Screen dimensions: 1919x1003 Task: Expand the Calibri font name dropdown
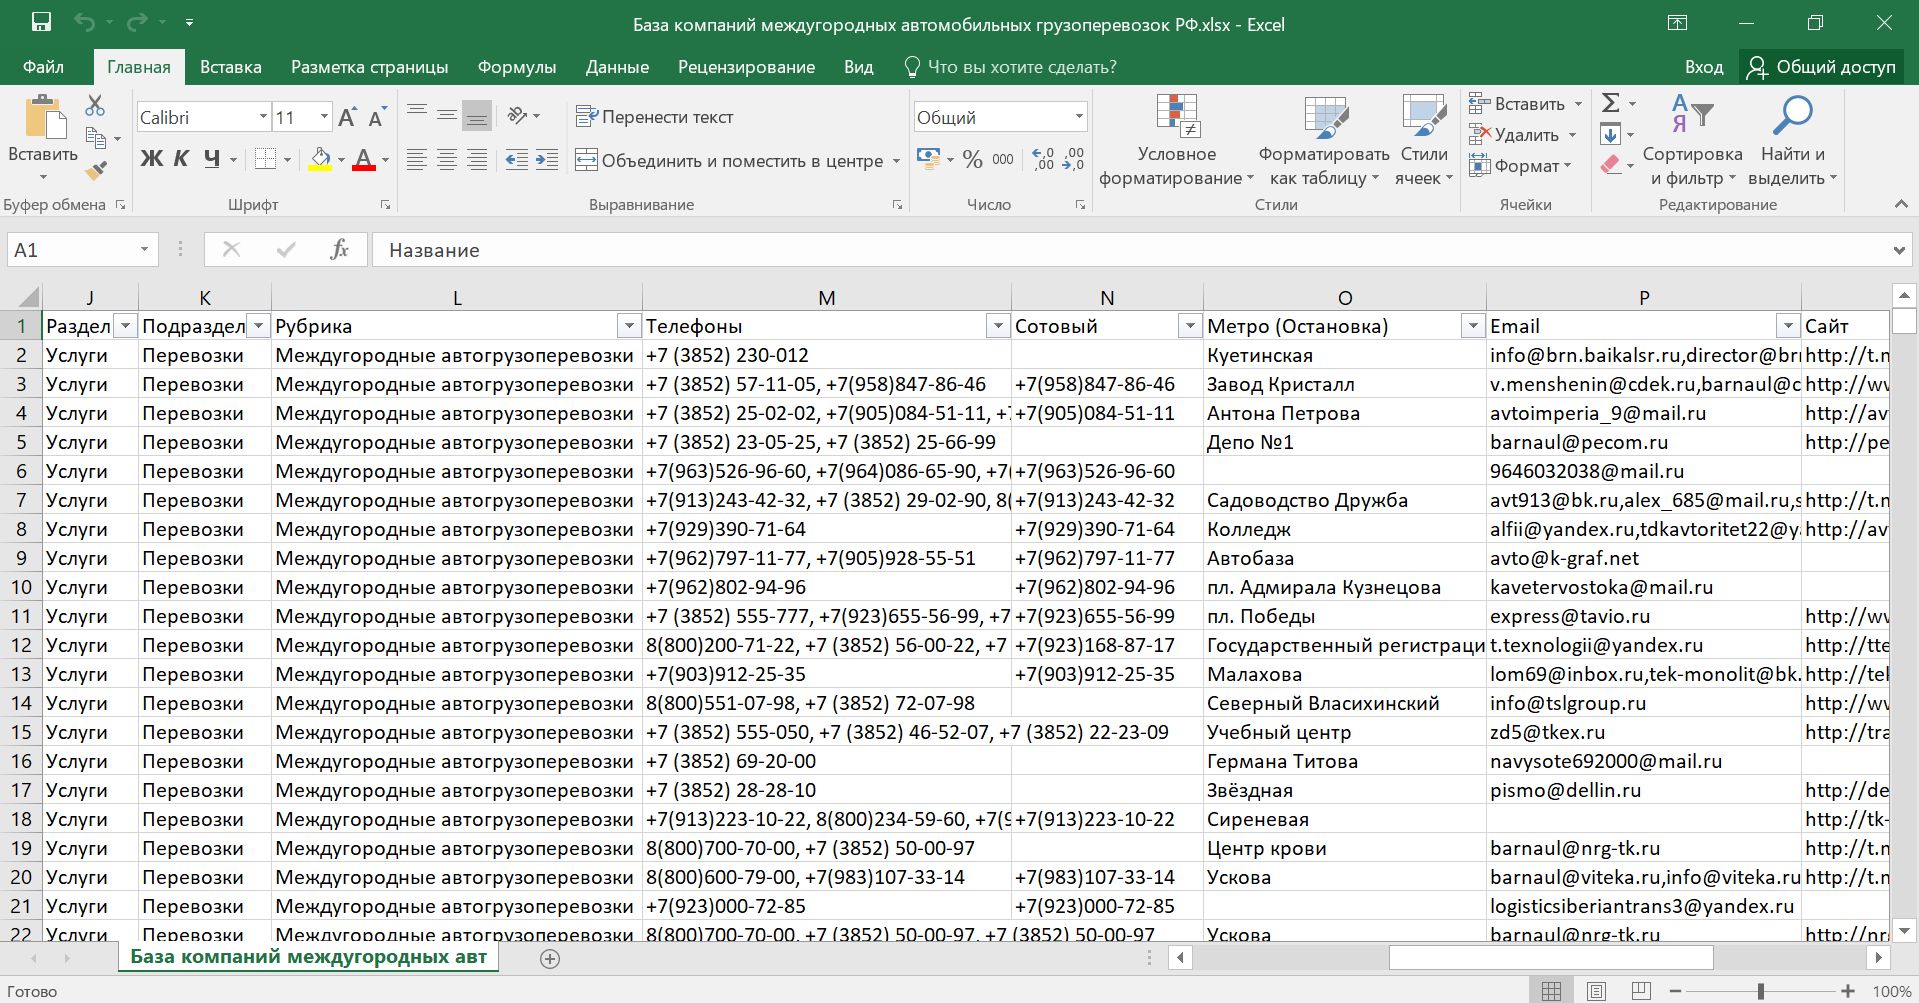tap(263, 117)
